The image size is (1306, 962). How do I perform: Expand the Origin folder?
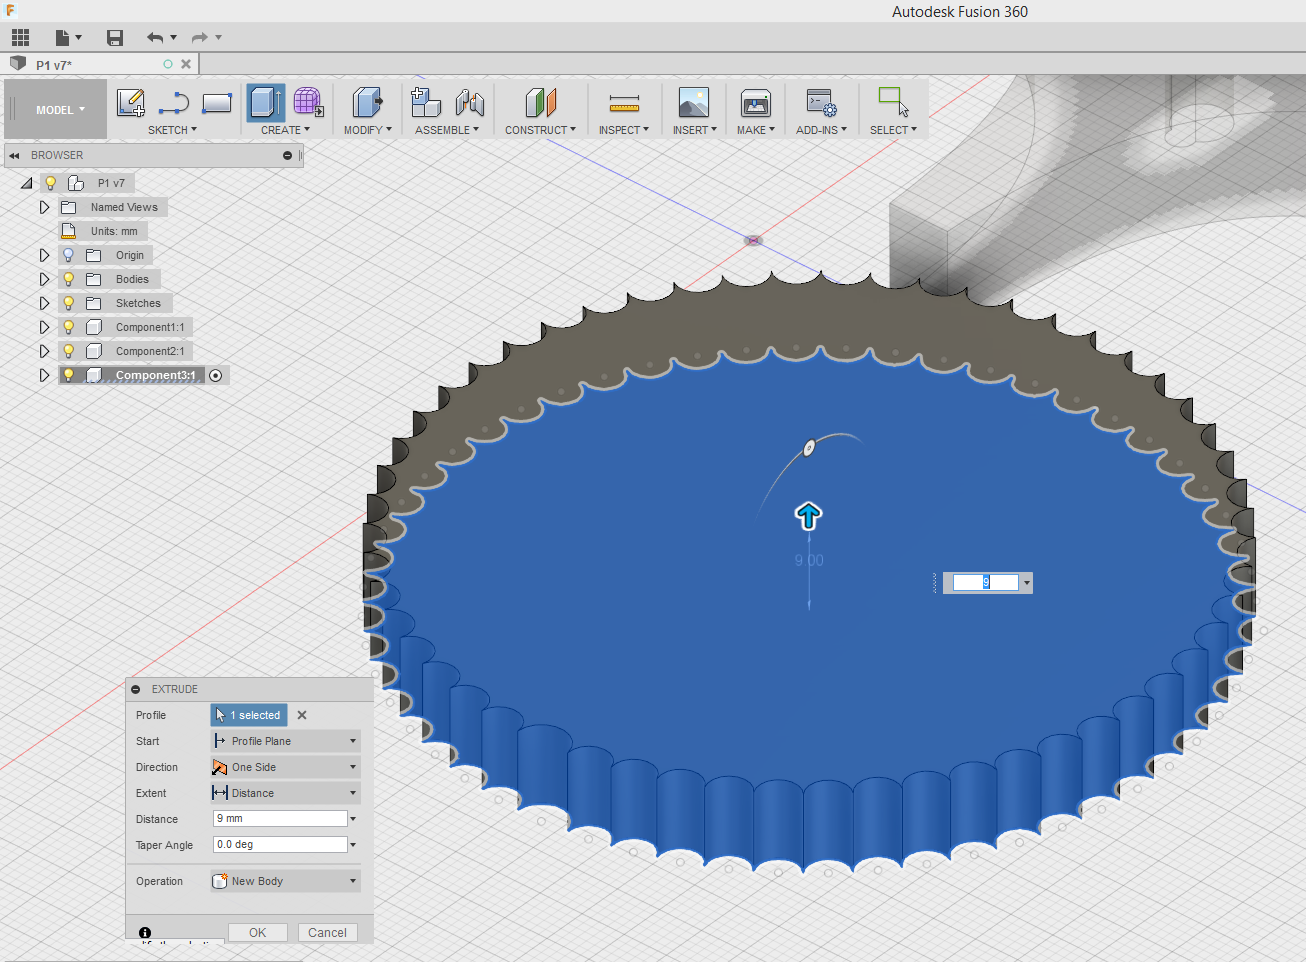pos(44,255)
